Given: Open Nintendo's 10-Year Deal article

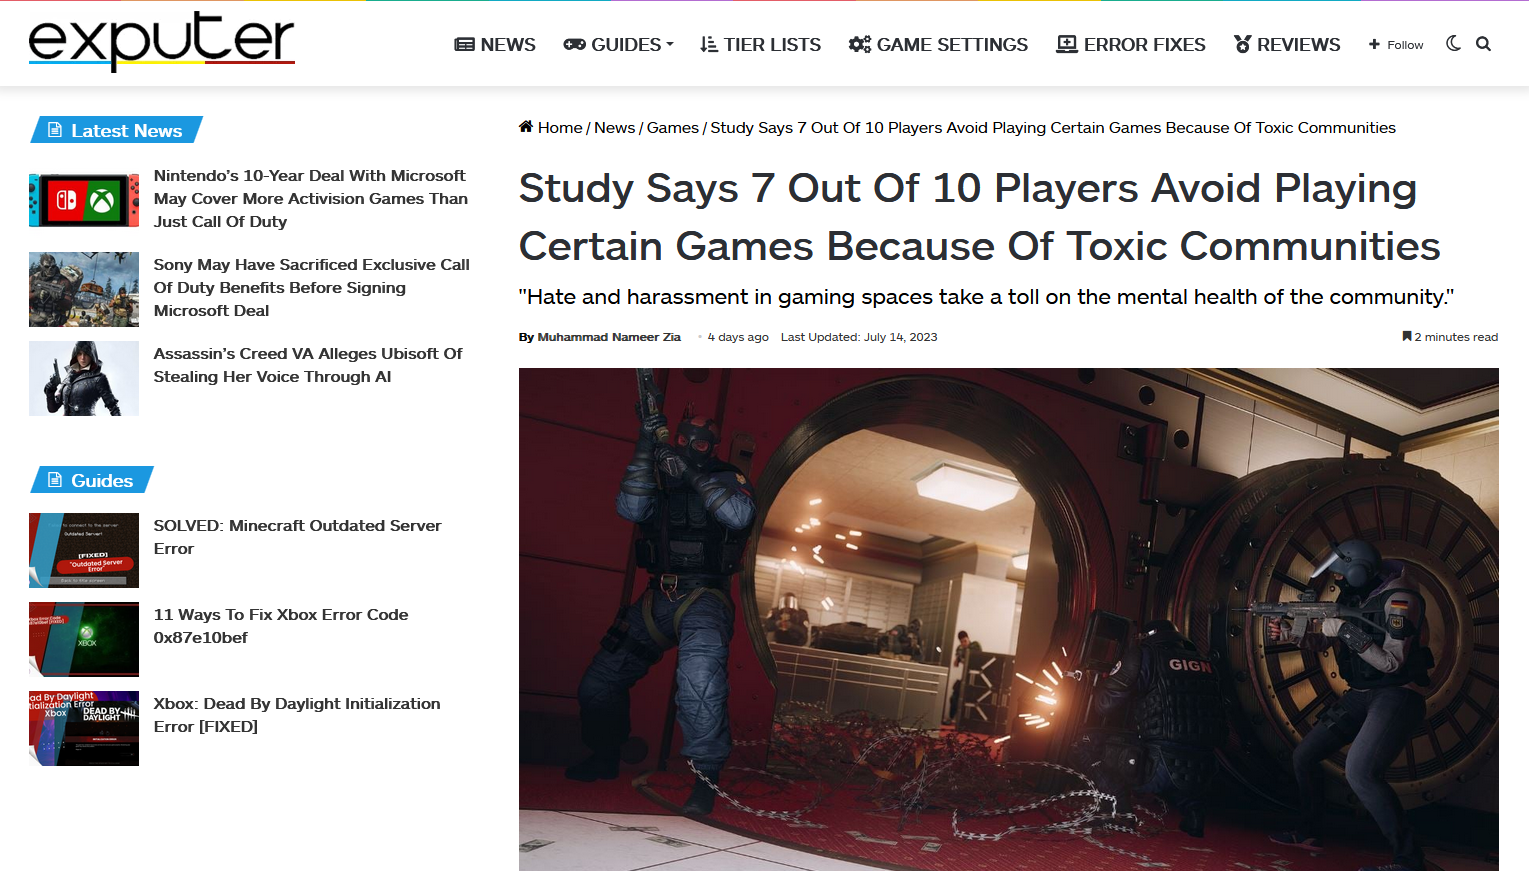Looking at the screenshot, I should click(x=311, y=198).
